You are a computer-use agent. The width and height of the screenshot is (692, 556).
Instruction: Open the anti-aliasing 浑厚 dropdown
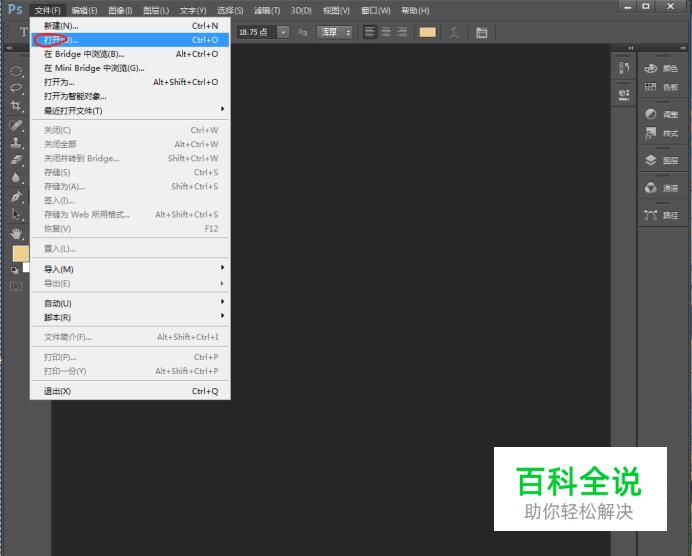coord(335,32)
